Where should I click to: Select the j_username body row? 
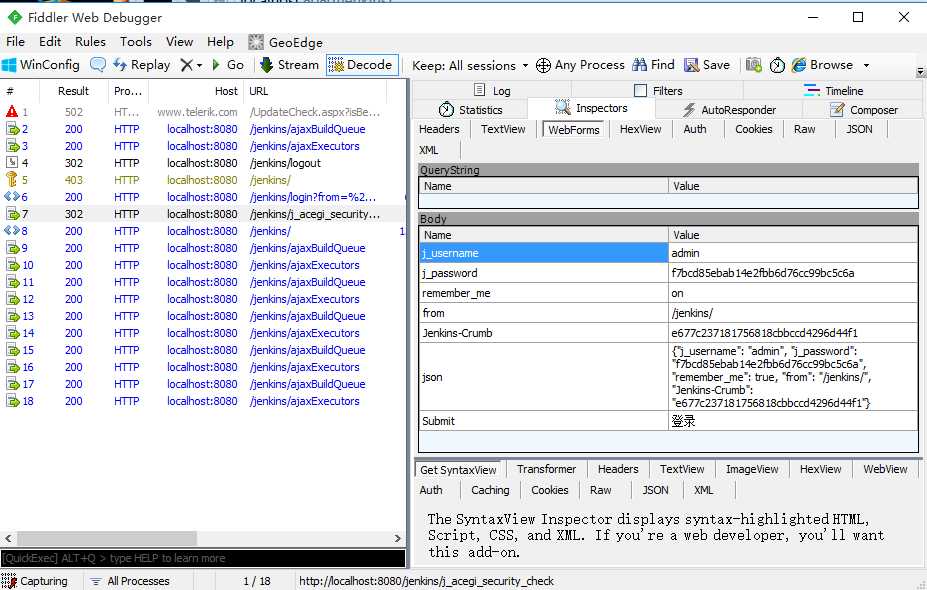tap(668, 253)
